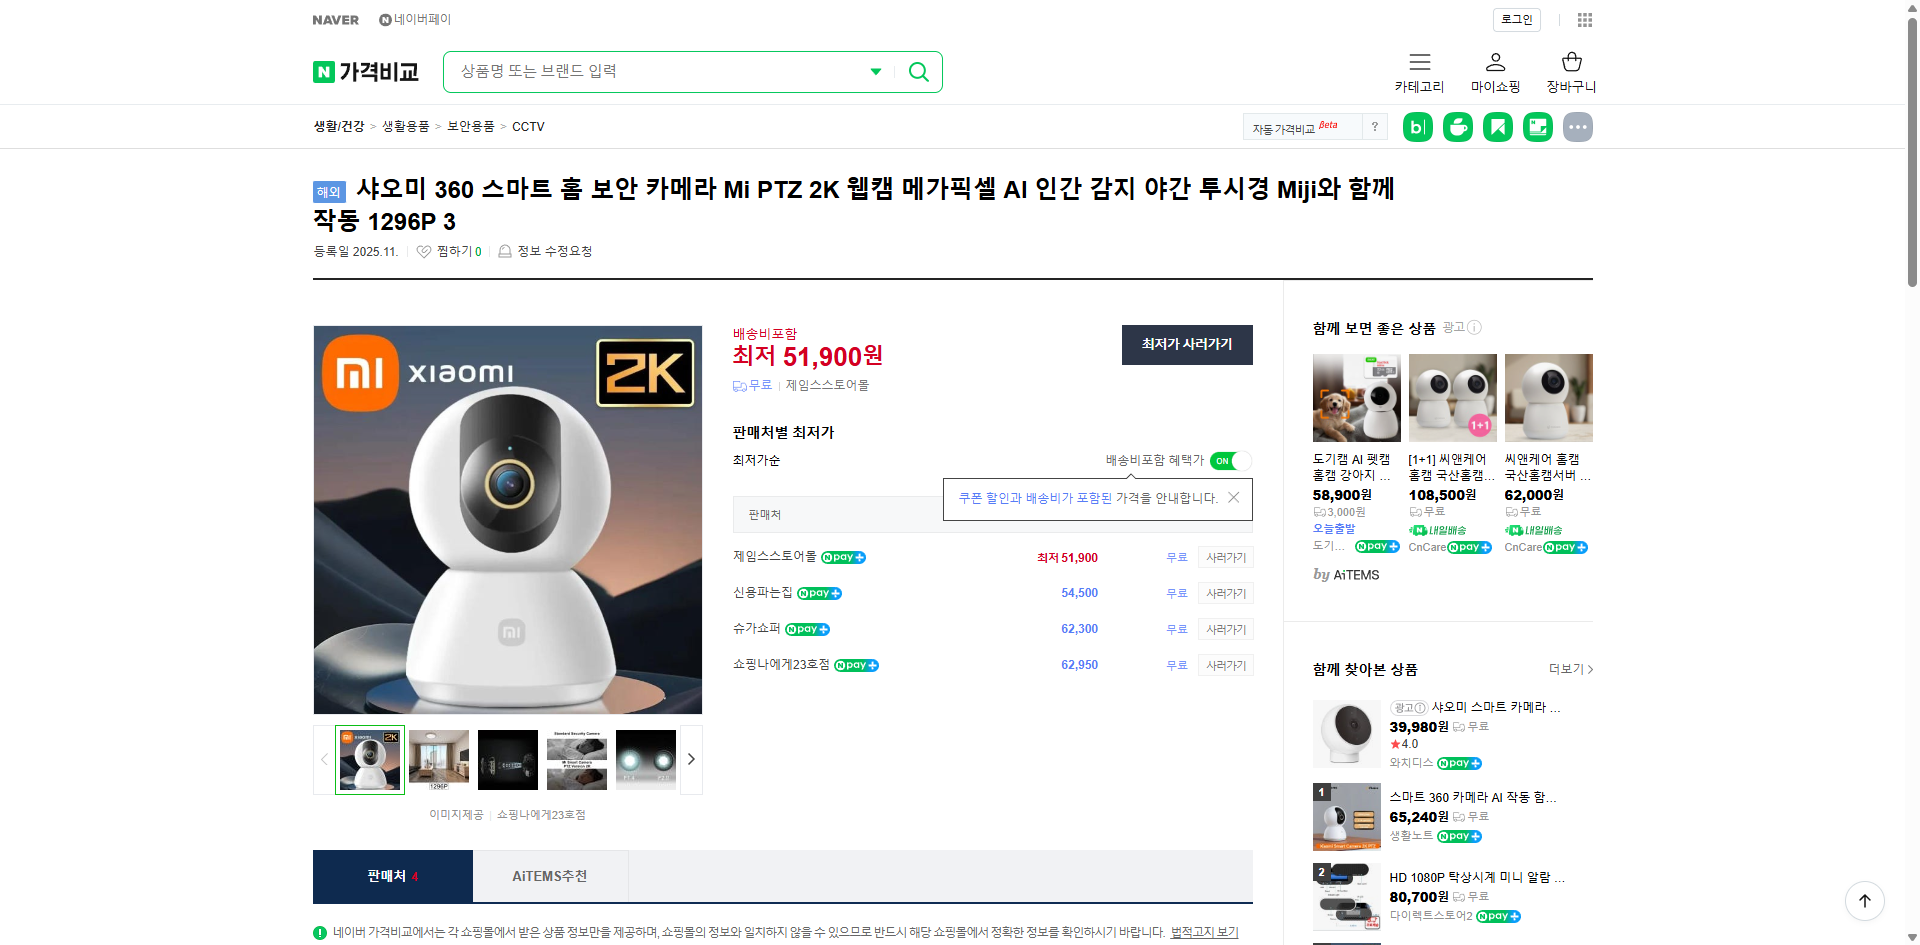
Task: Save product with the Keep bookmark icon
Action: coord(1497,127)
